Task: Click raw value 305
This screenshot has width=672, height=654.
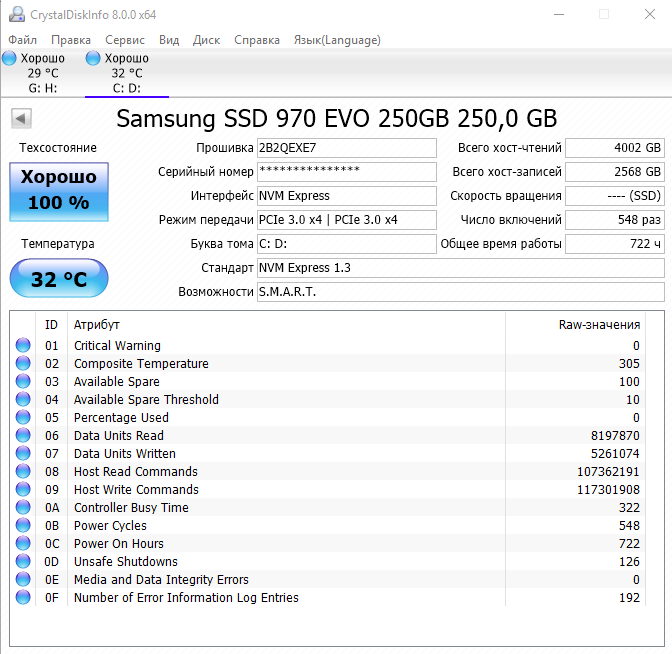Action: pyautogui.click(x=629, y=363)
